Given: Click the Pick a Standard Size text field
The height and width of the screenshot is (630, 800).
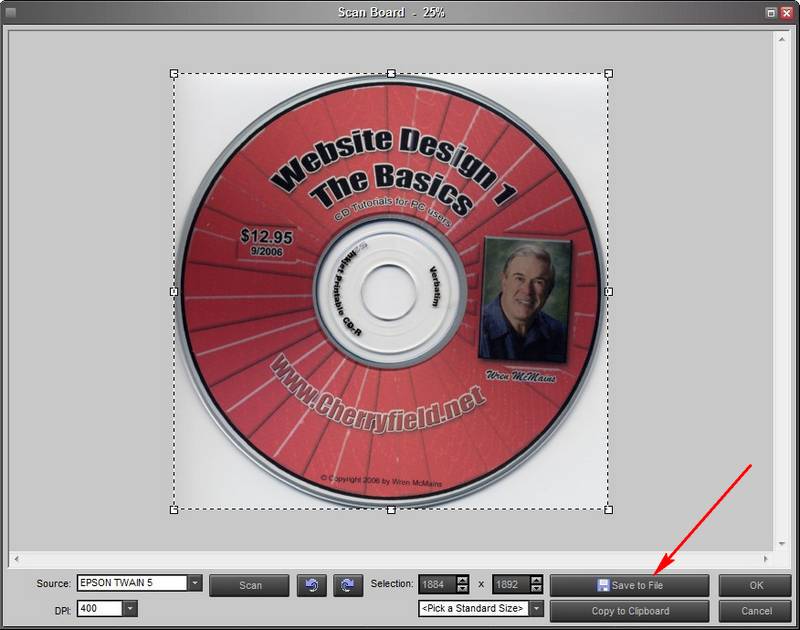Looking at the screenshot, I should (473, 608).
